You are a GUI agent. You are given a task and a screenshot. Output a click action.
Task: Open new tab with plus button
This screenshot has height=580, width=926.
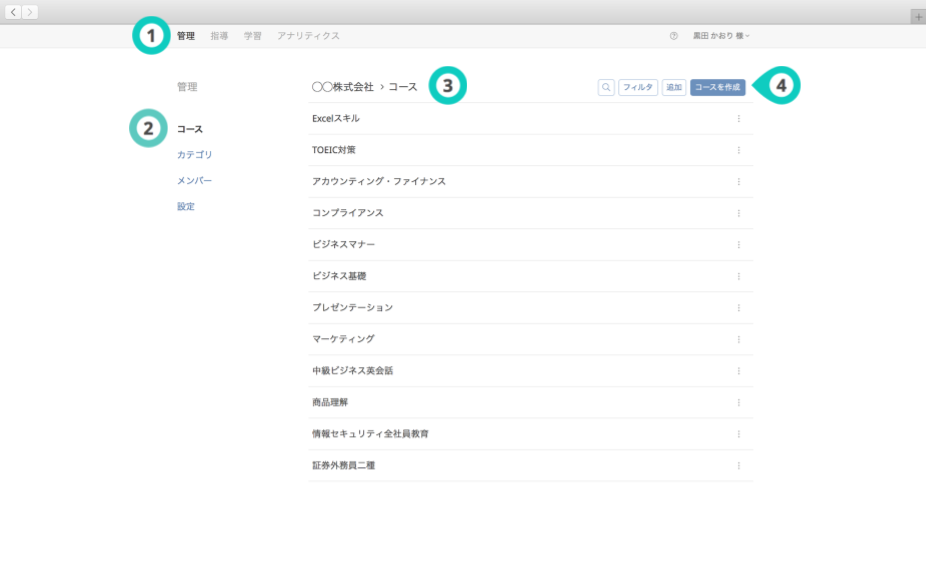[918, 17]
